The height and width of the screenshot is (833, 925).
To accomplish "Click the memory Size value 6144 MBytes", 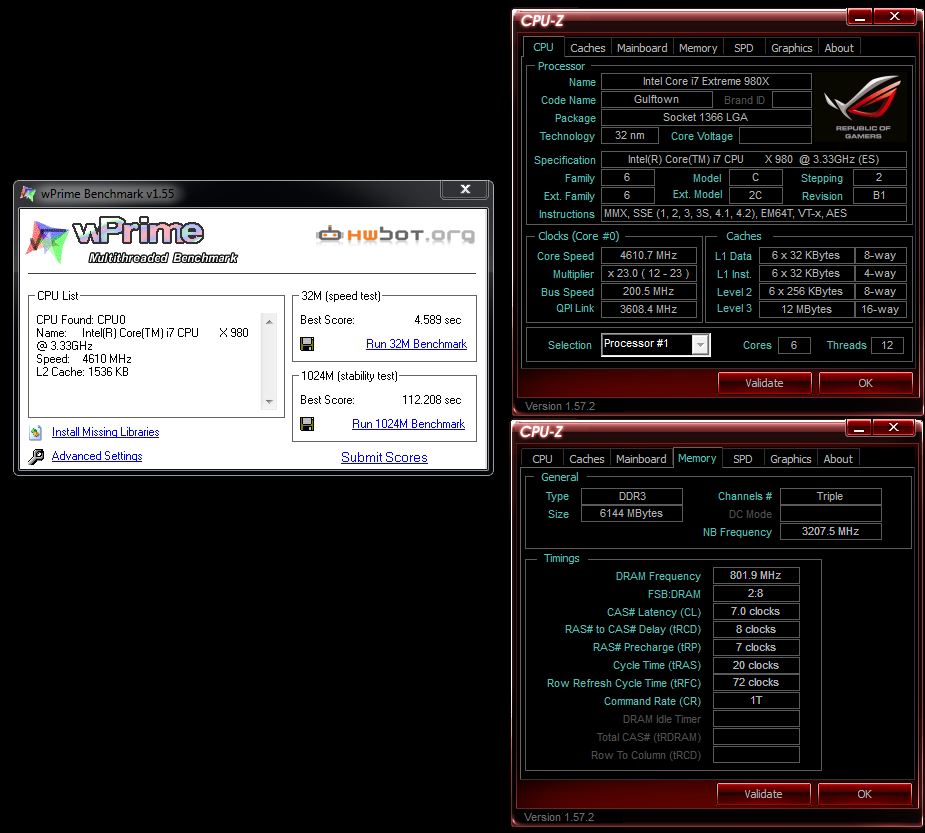I will (x=632, y=514).
